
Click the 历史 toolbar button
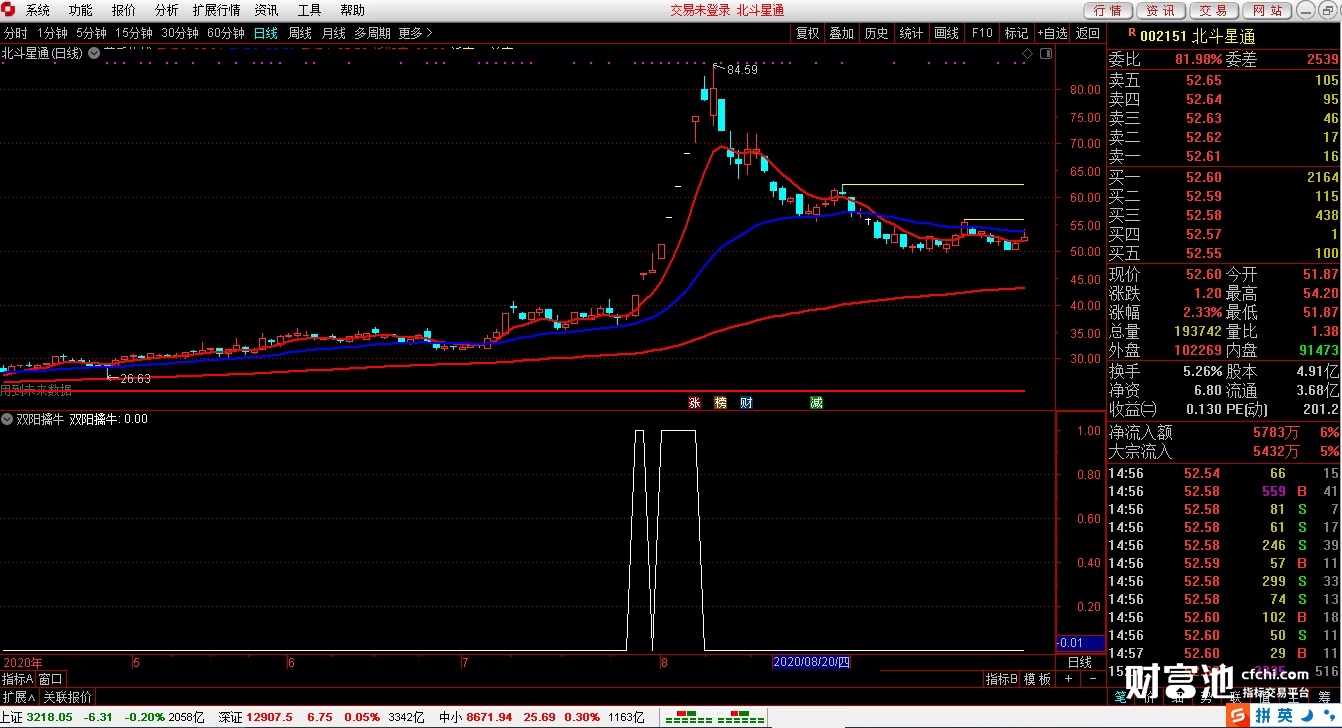877,33
